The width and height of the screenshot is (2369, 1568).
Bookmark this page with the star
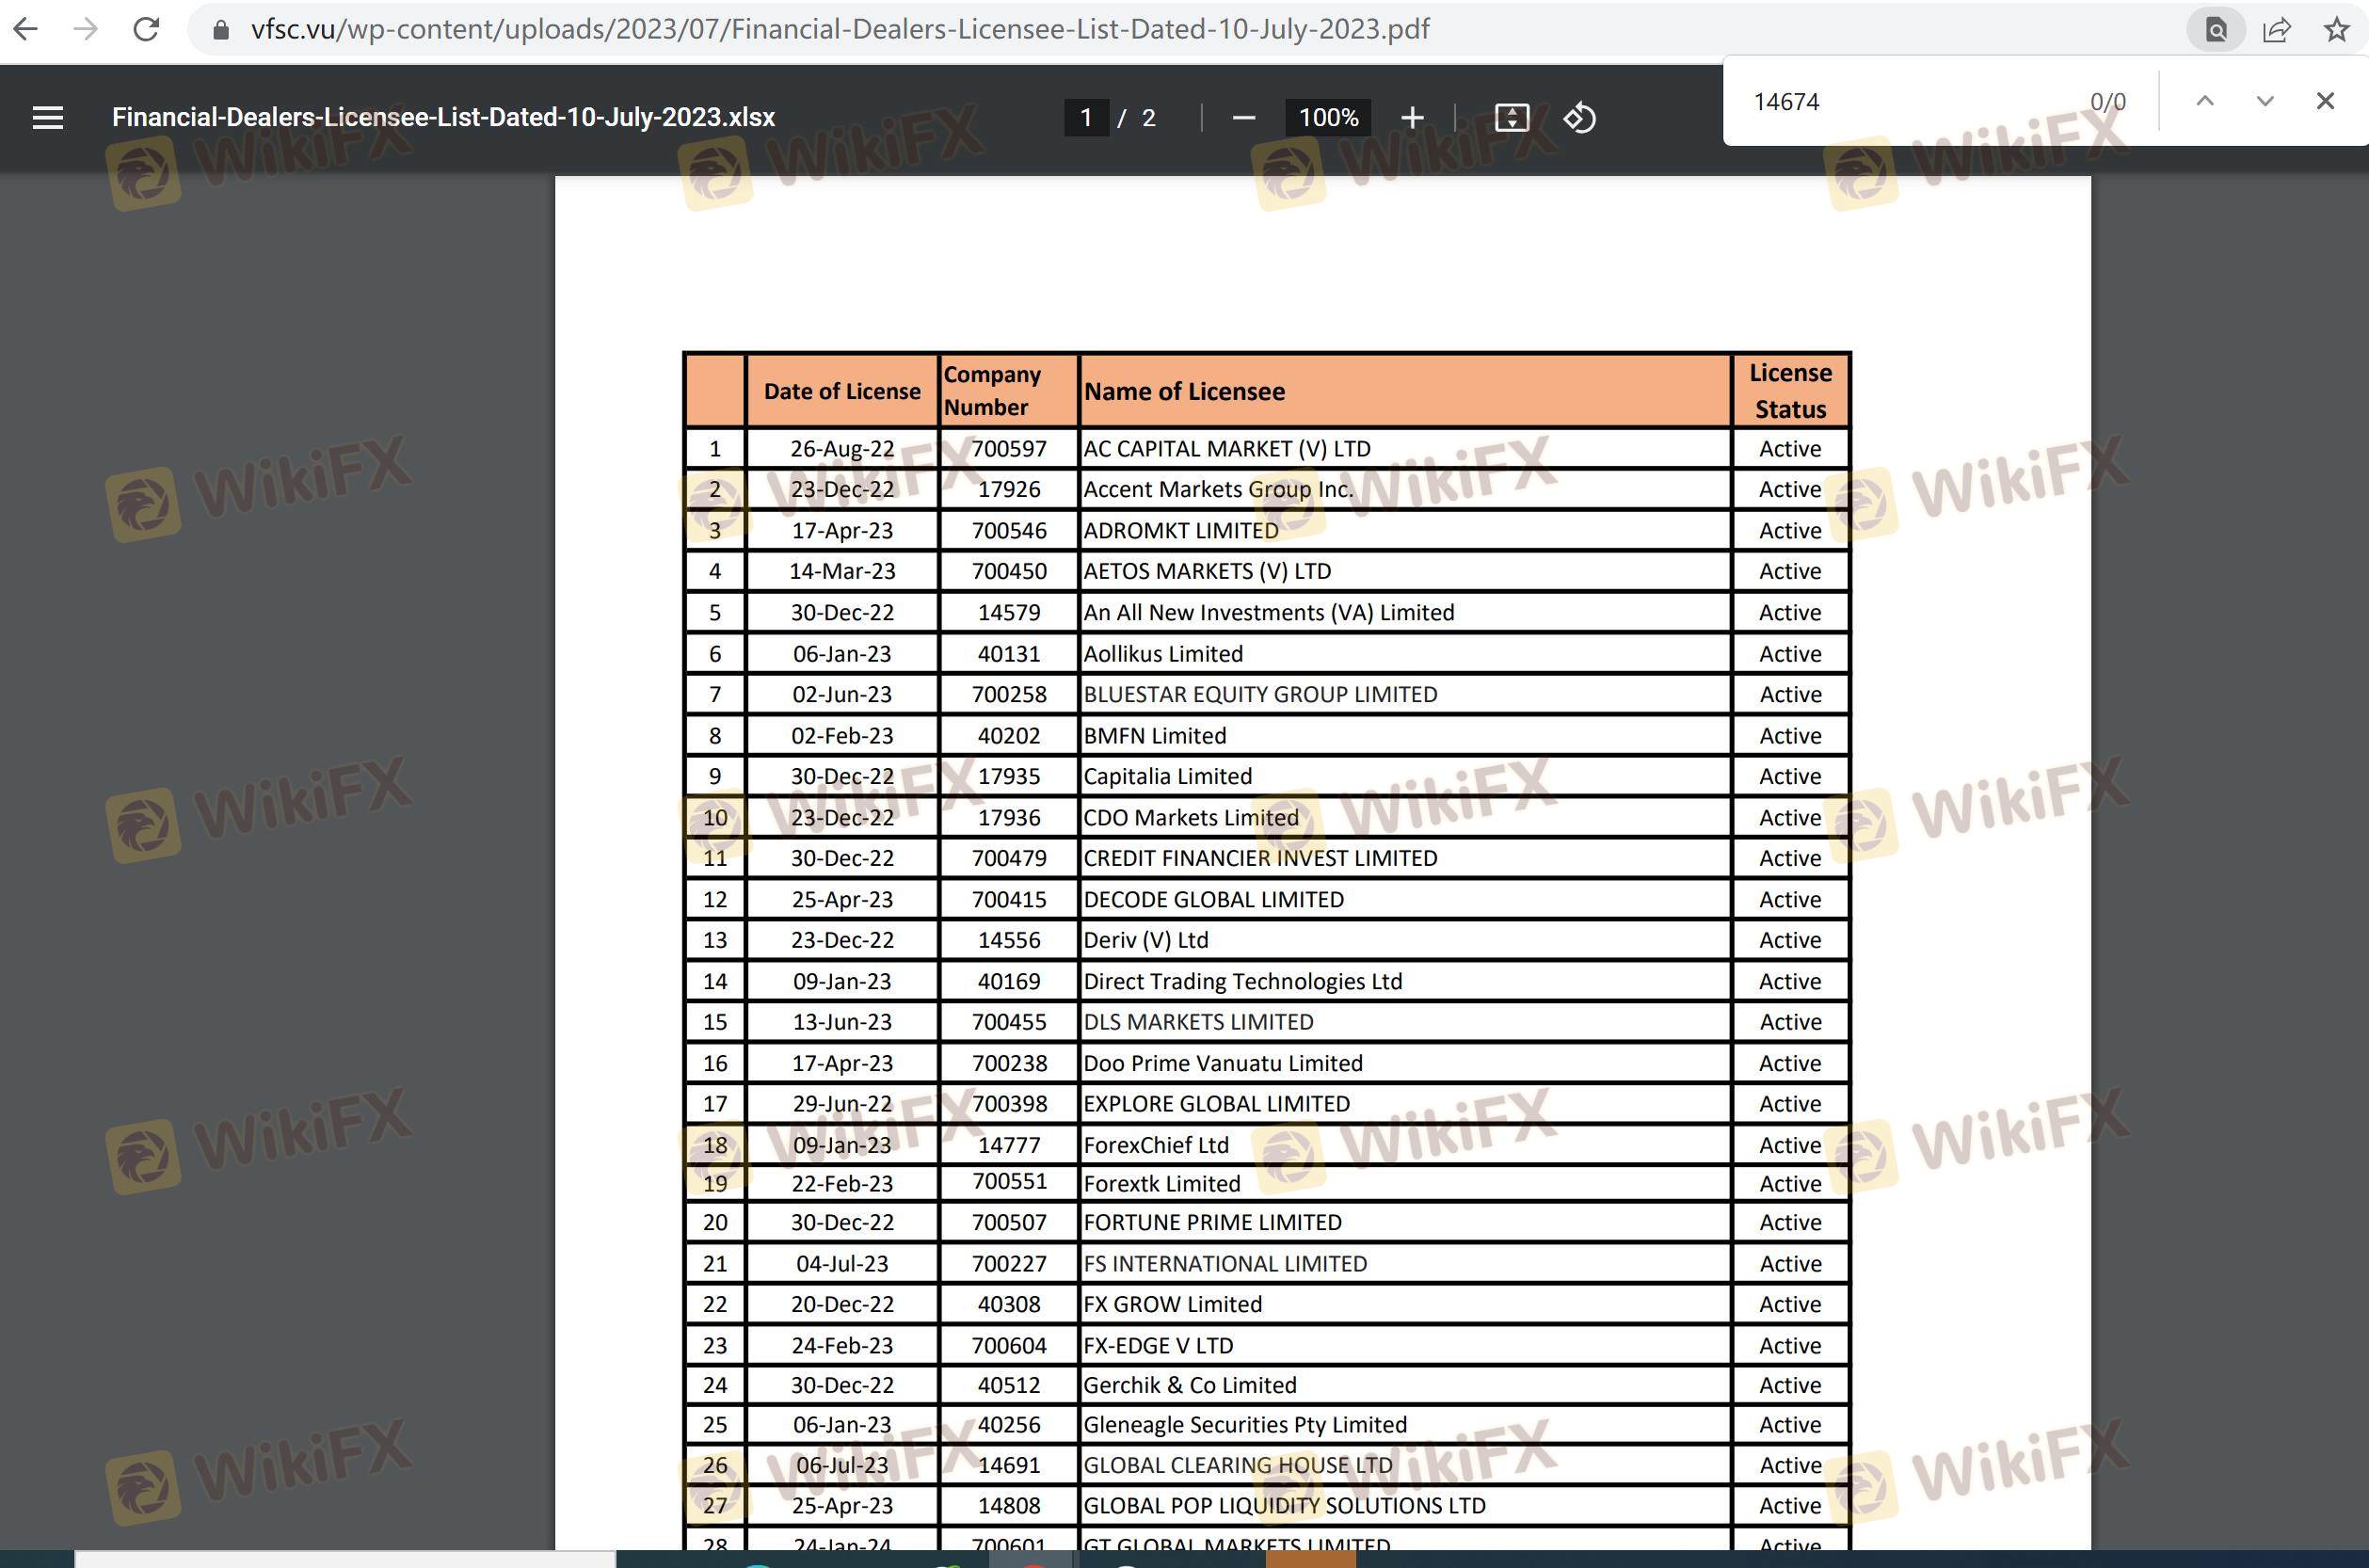click(x=2336, y=29)
